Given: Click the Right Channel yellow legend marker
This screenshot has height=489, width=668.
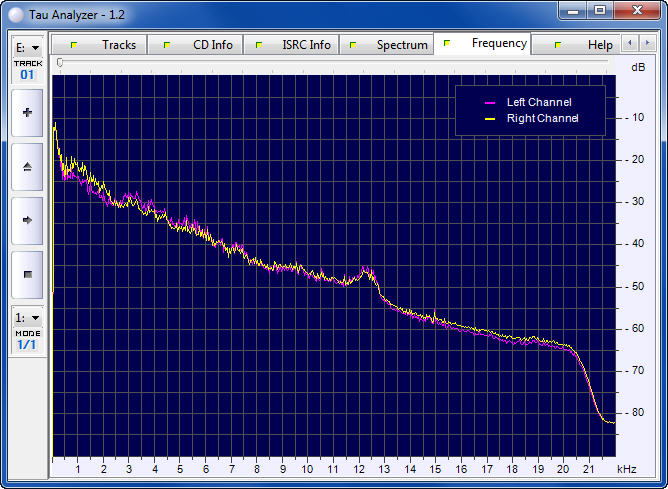Looking at the screenshot, I should coord(490,119).
